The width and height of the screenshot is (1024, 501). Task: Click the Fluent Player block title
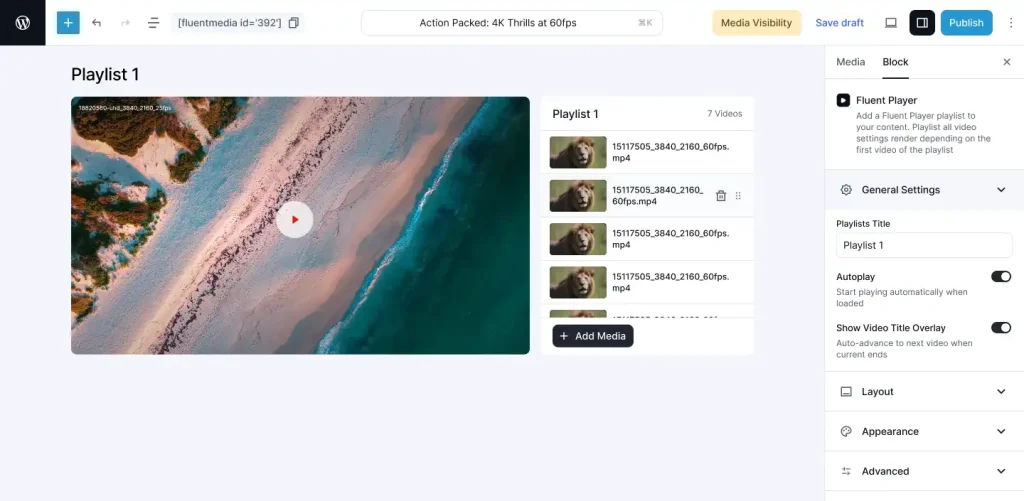[x=886, y=101]
